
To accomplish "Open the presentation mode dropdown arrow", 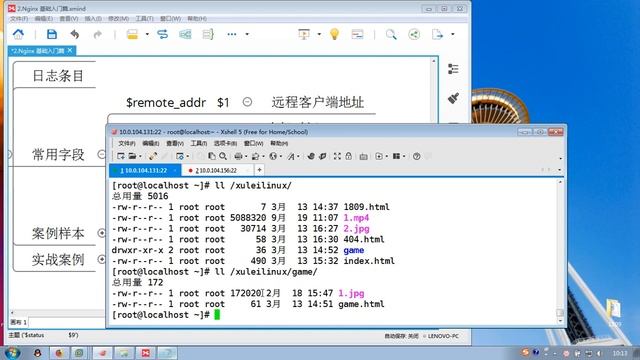I will click(319, 34).
